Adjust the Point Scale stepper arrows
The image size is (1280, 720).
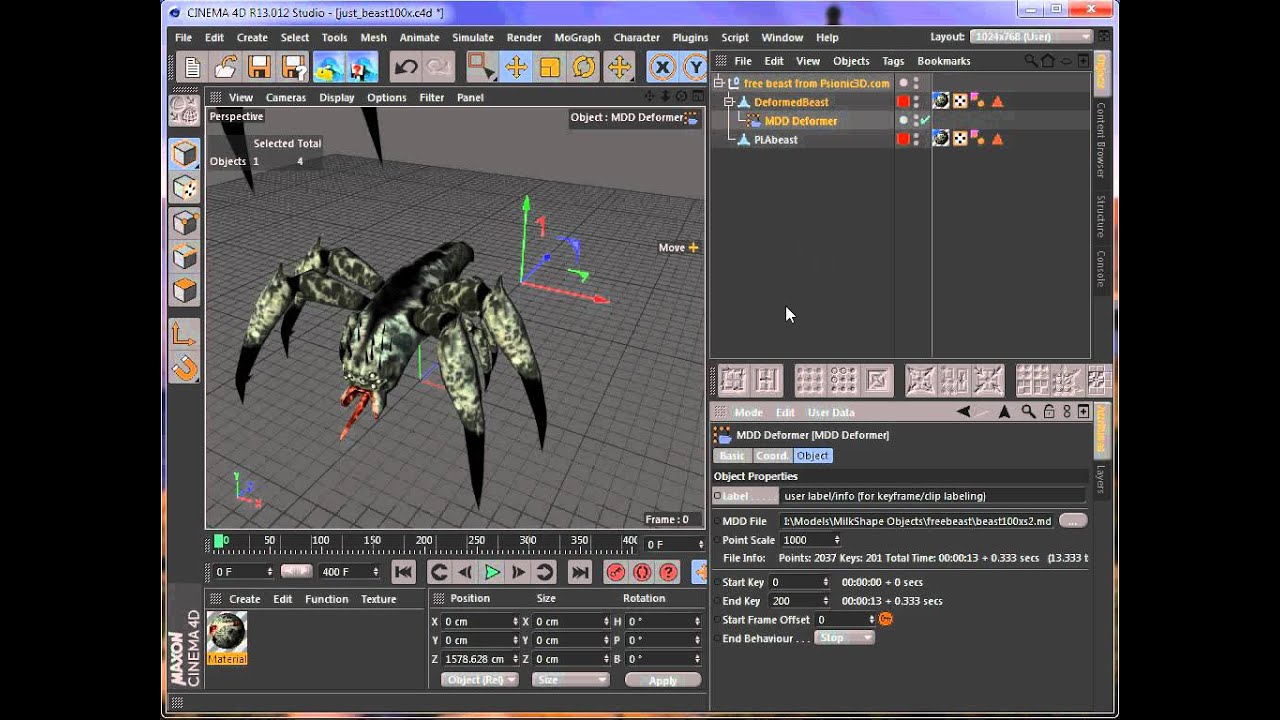click(837, 540)
